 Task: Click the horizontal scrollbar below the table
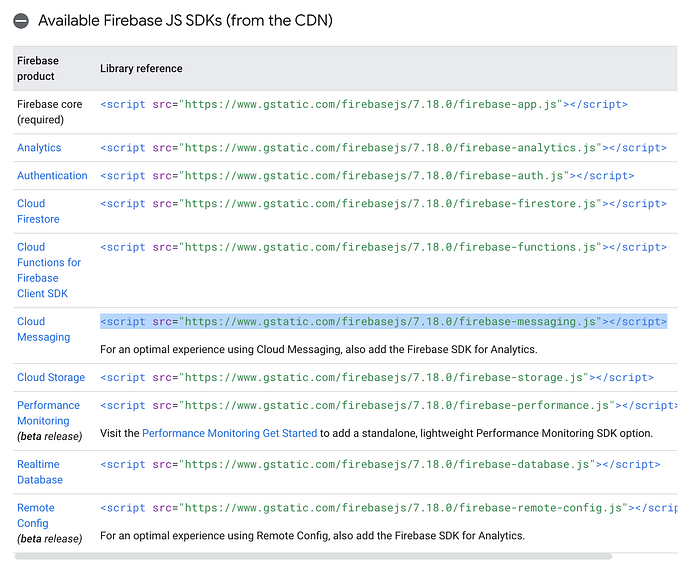click(313, 556)
